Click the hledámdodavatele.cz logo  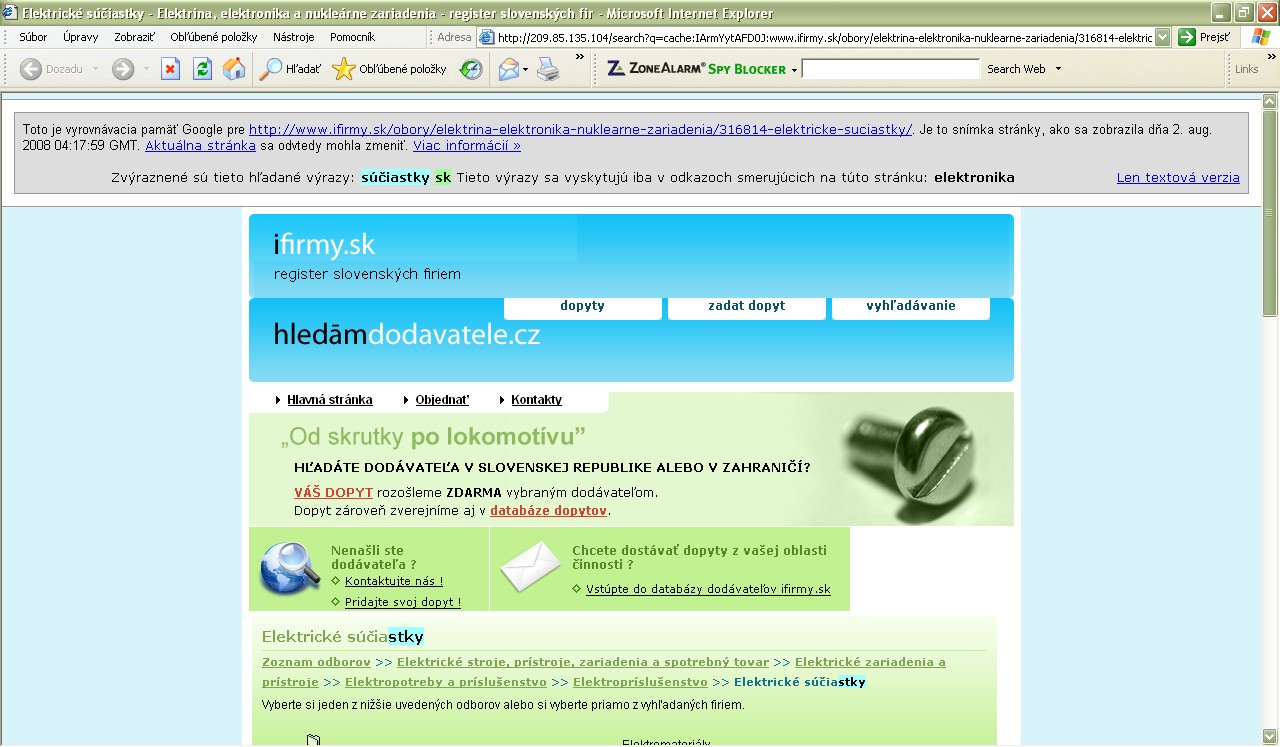pos(407,335)
